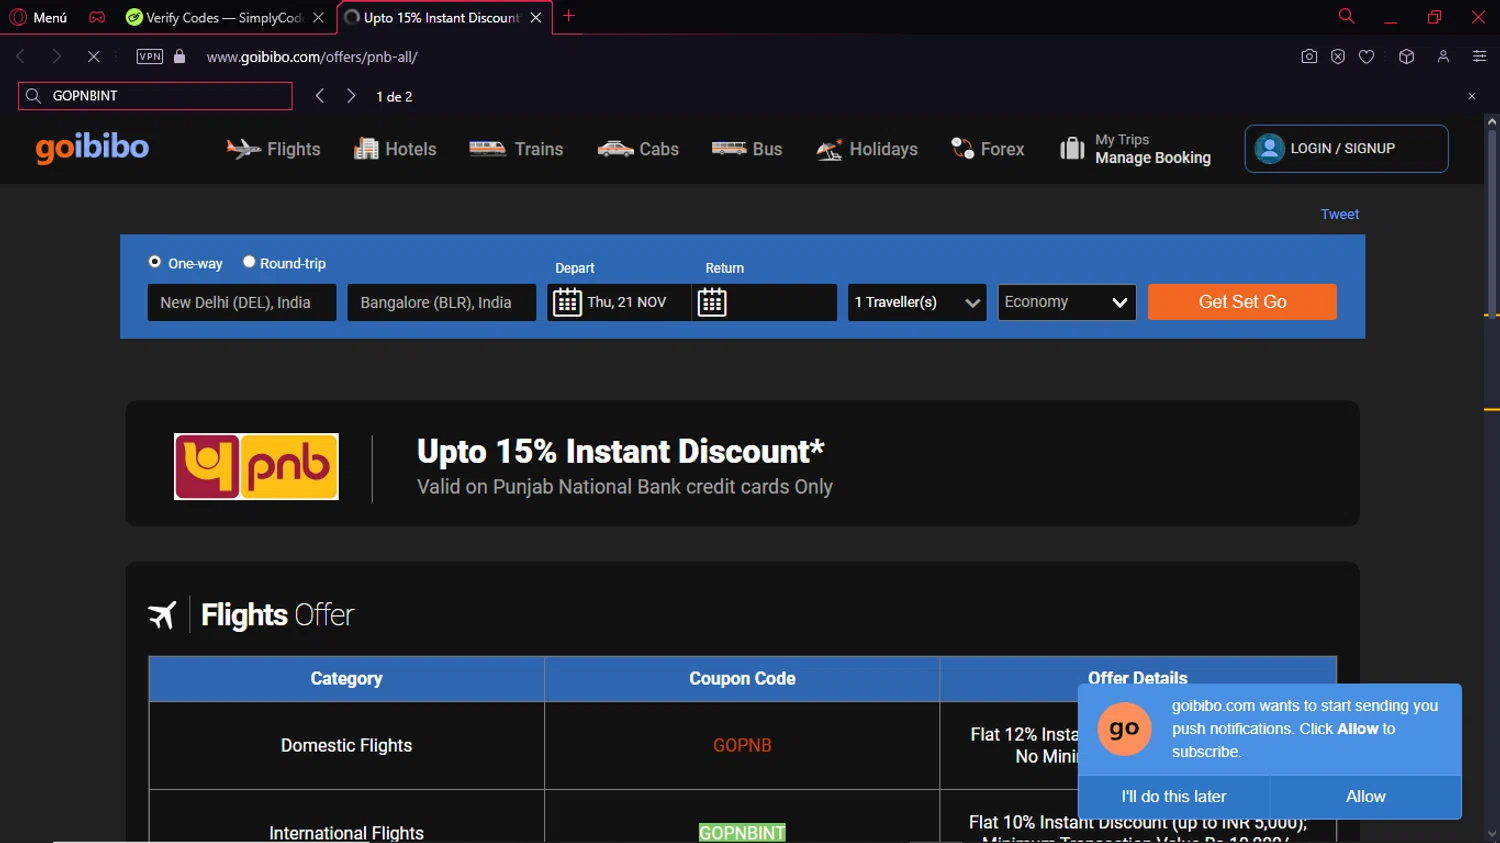
Task: Click the LOGIN / SIGNUP button
Action: coord(1346,148)
